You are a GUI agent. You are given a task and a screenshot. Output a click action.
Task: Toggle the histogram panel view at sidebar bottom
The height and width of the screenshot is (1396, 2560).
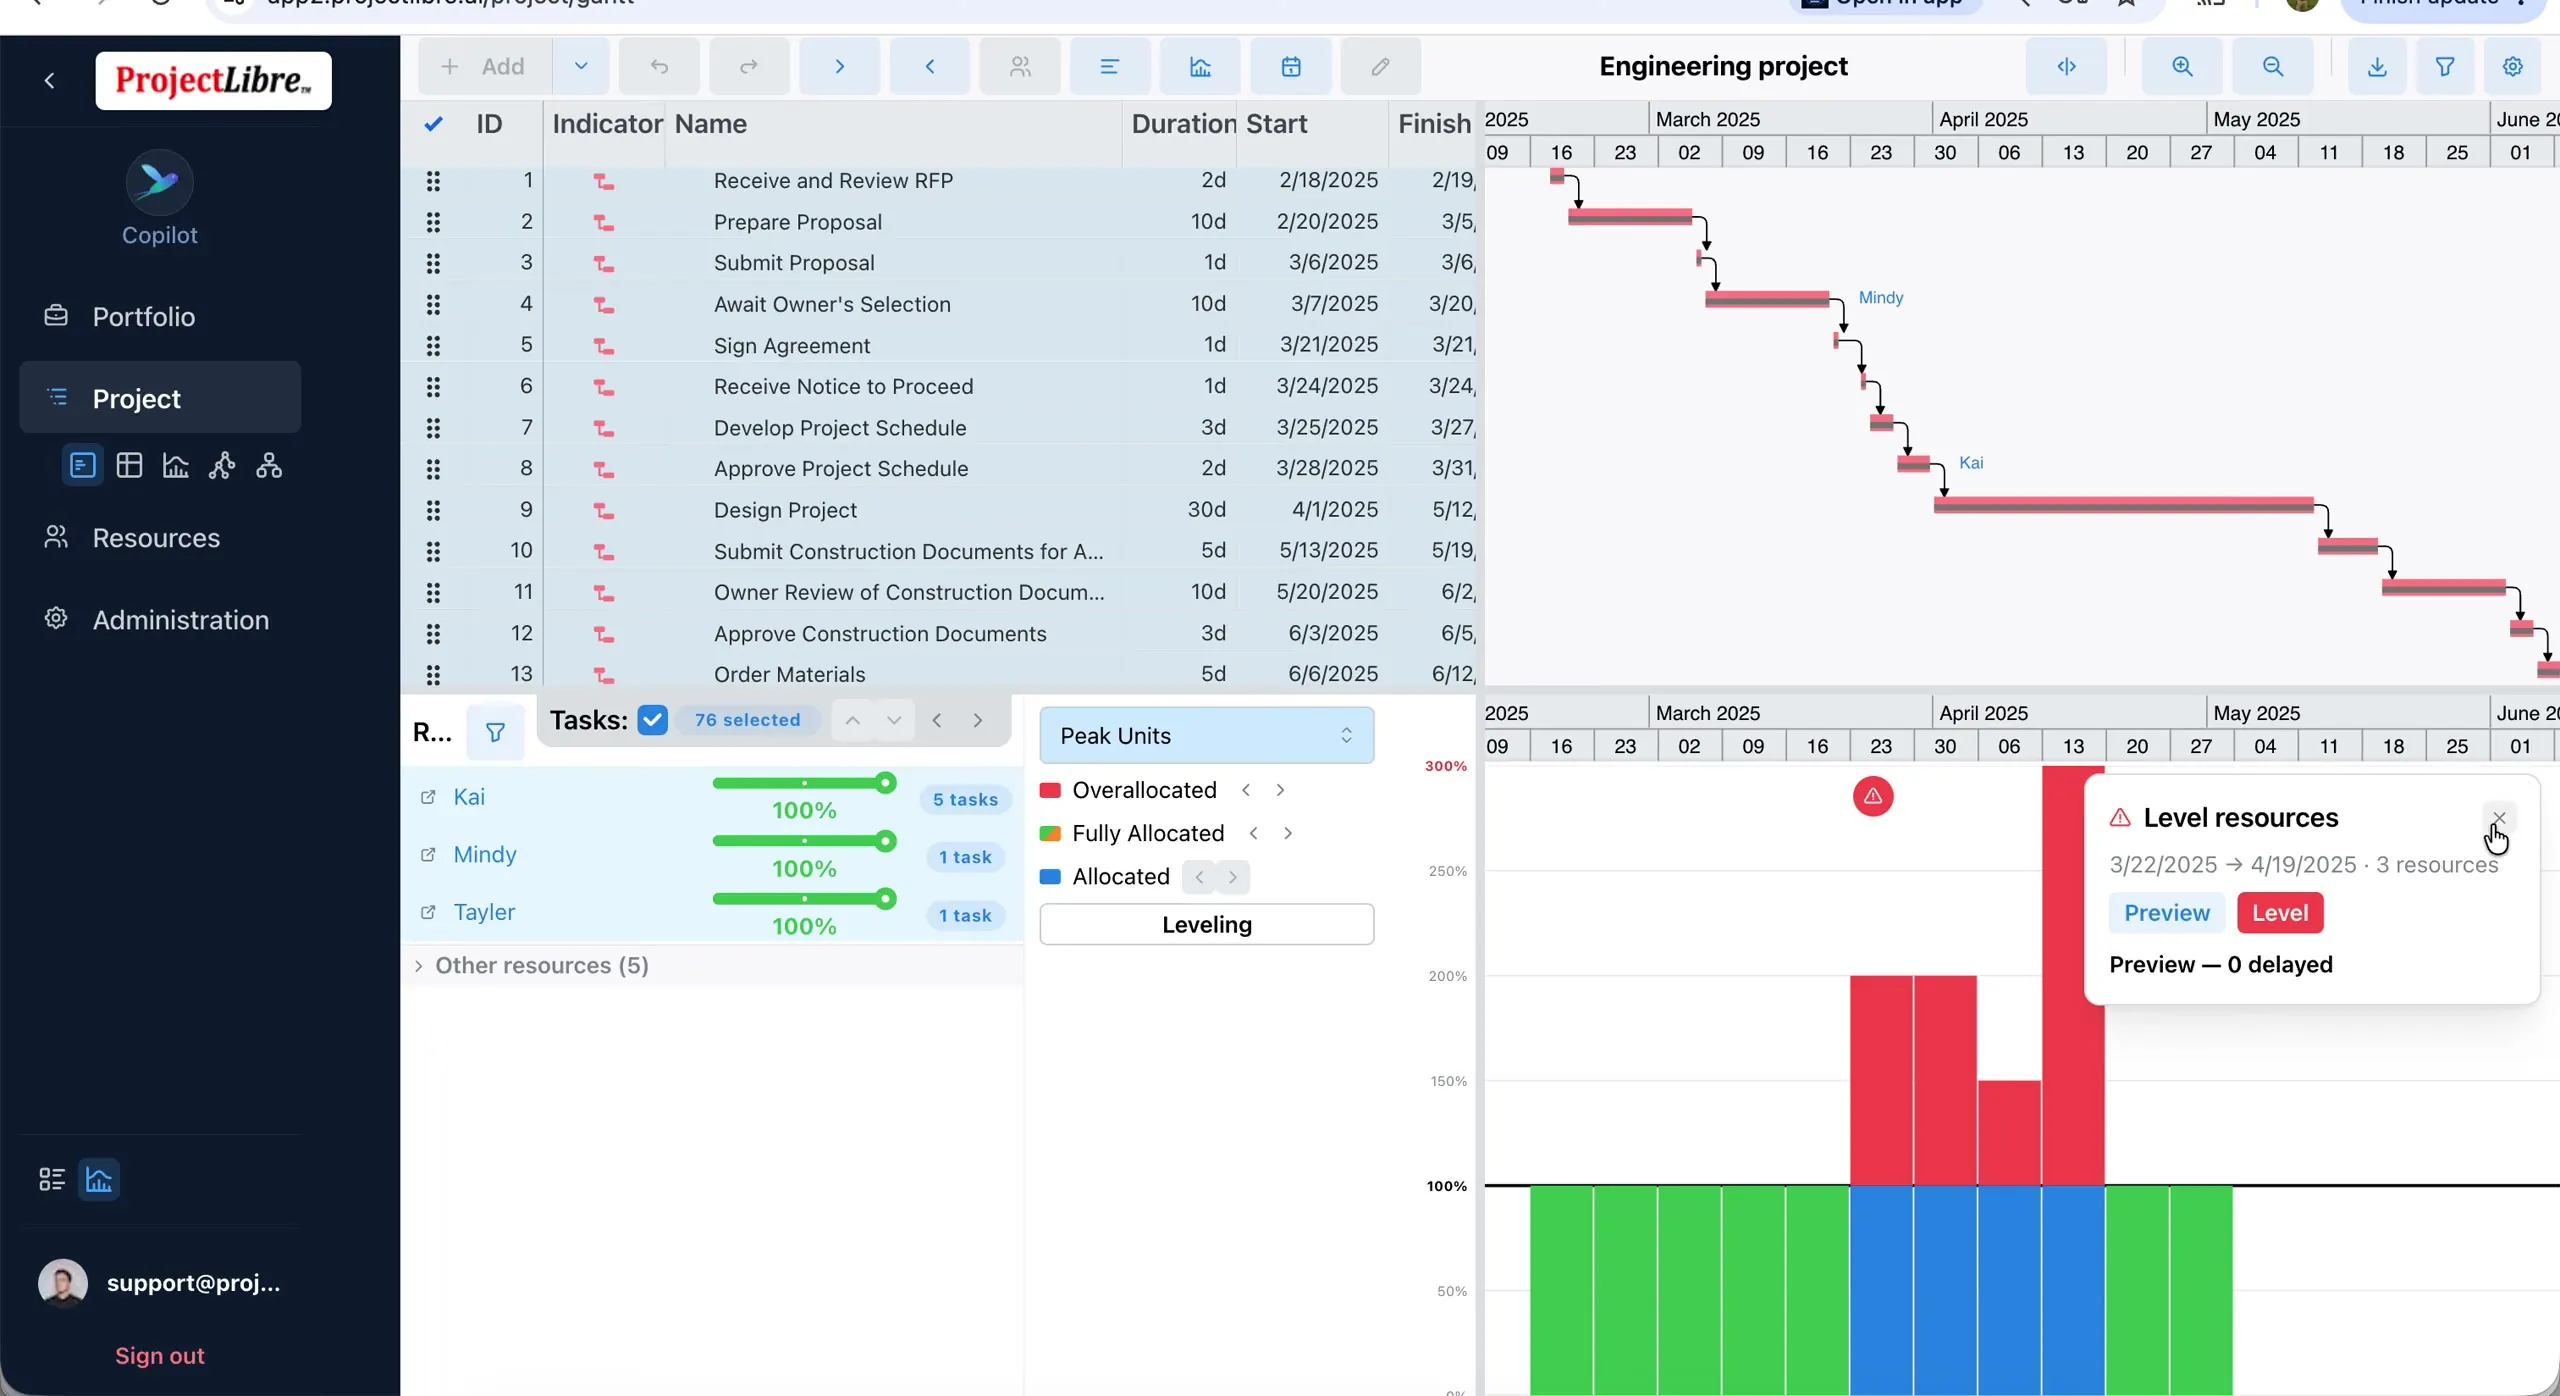pyautogui.click(x=99, y=1179)
